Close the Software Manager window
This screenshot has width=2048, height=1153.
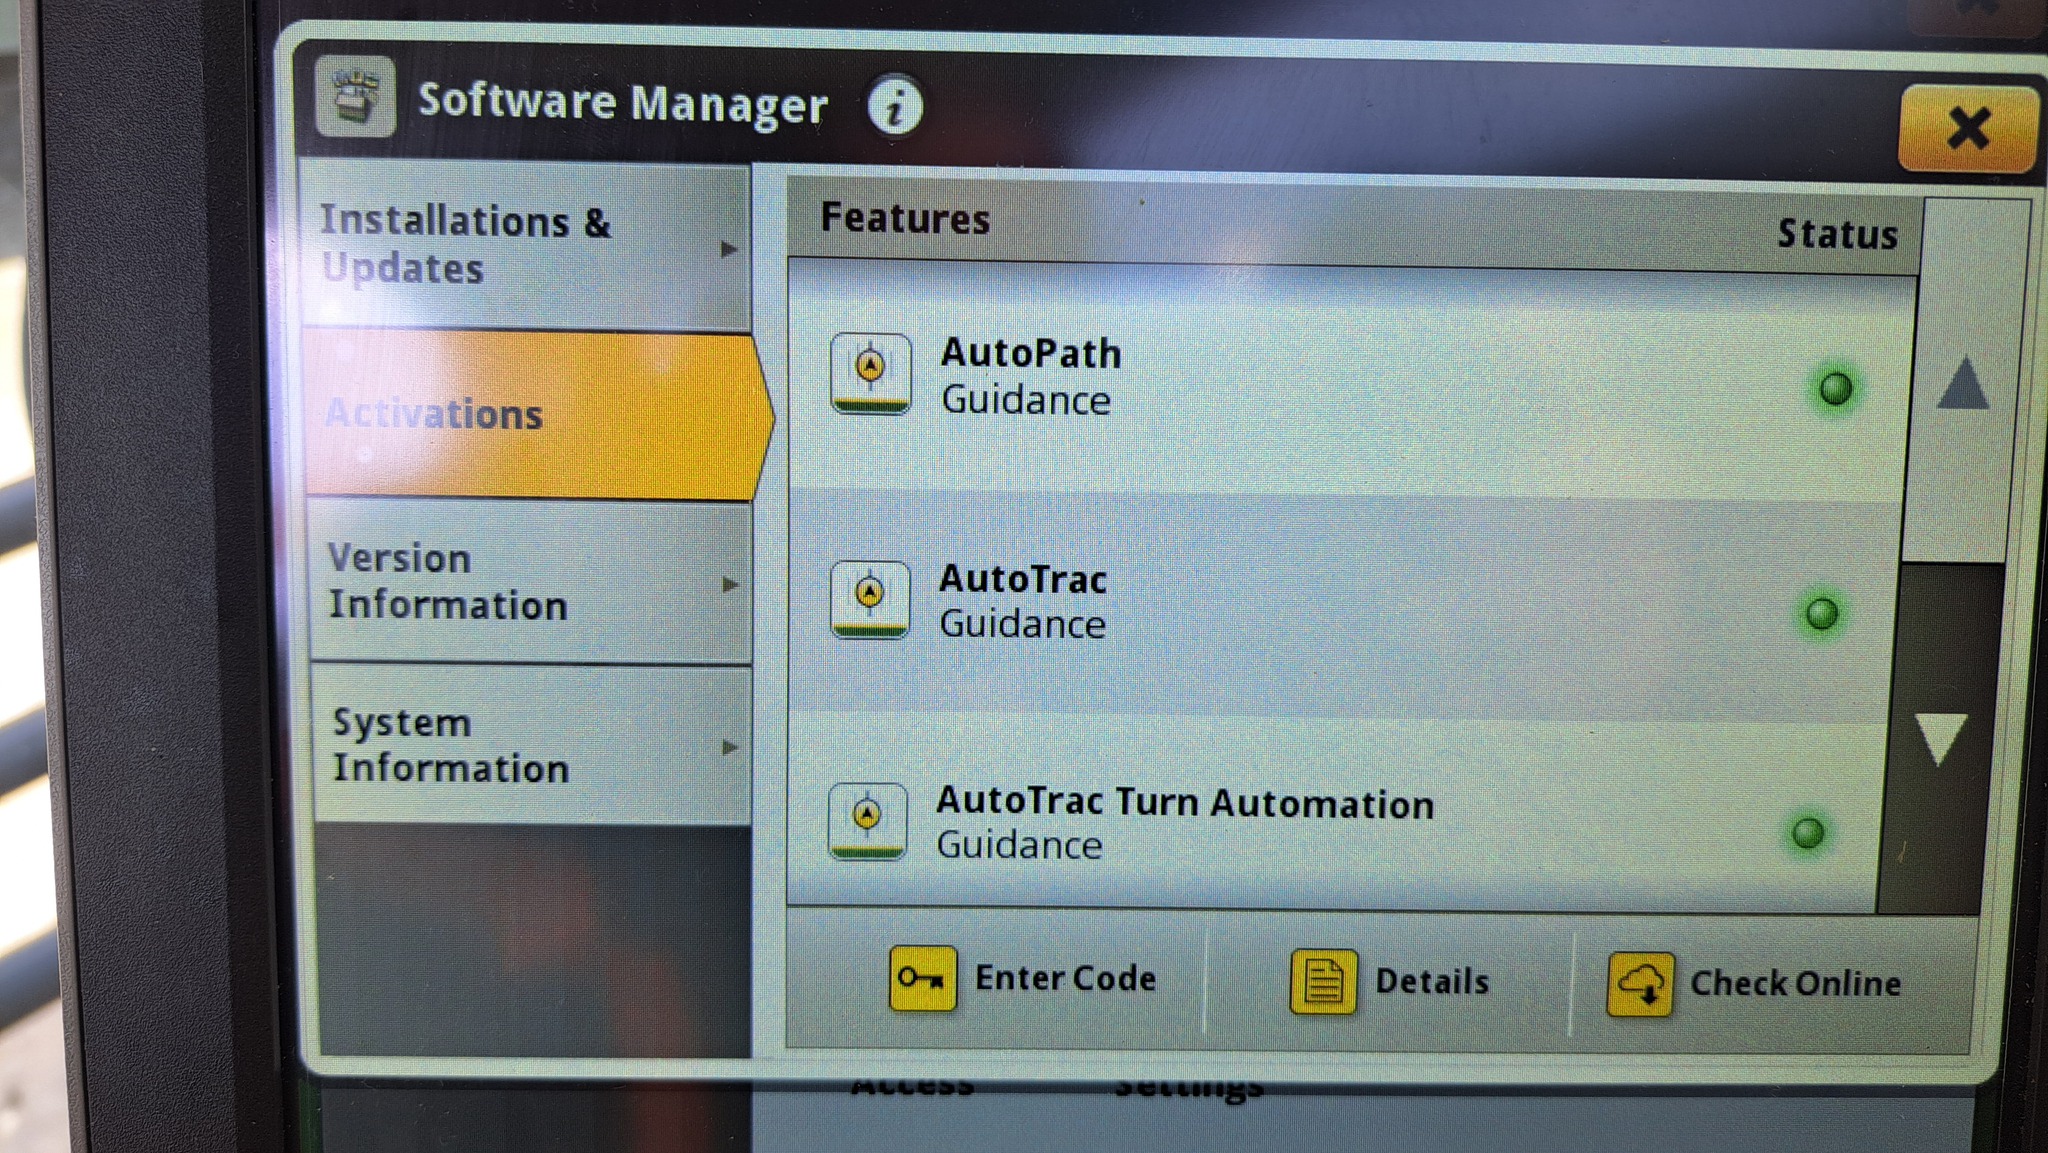[x=1967, y=129]
